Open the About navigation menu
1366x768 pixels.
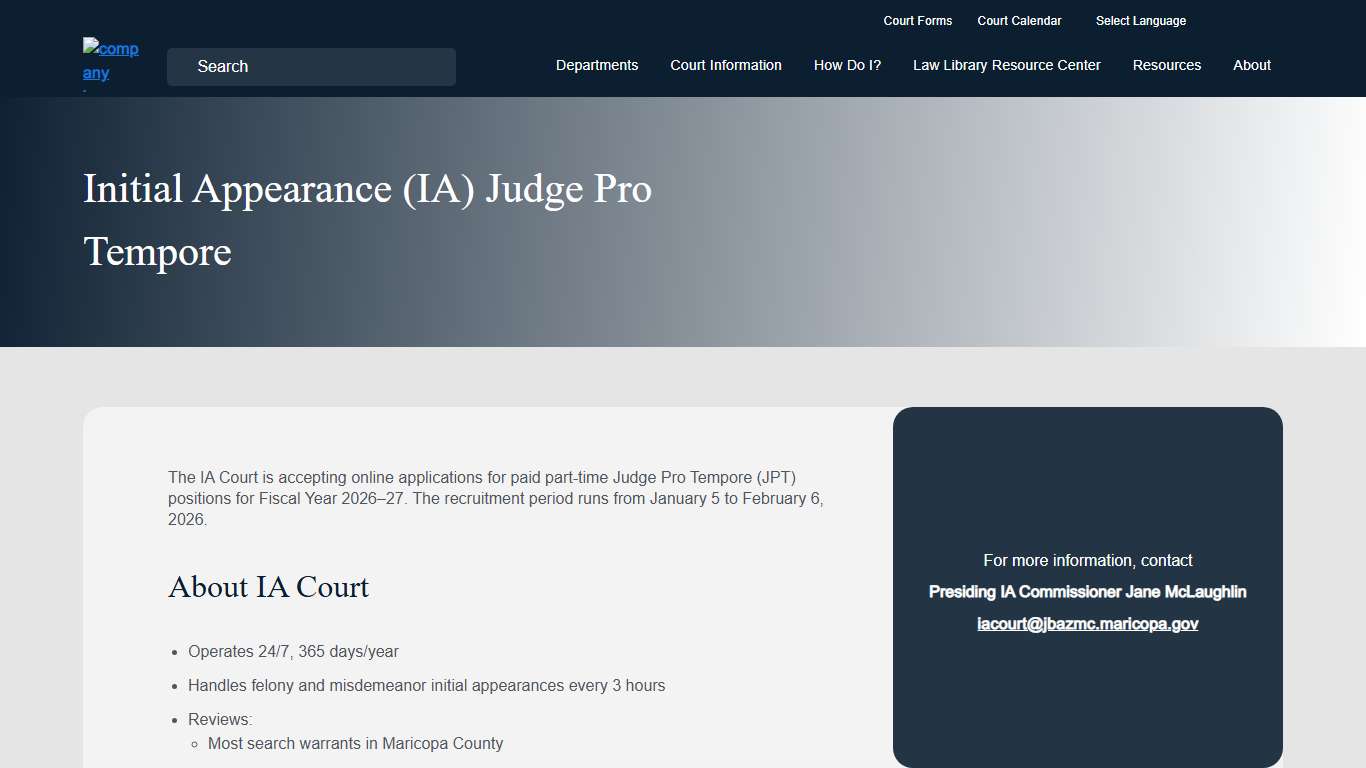1251,65
